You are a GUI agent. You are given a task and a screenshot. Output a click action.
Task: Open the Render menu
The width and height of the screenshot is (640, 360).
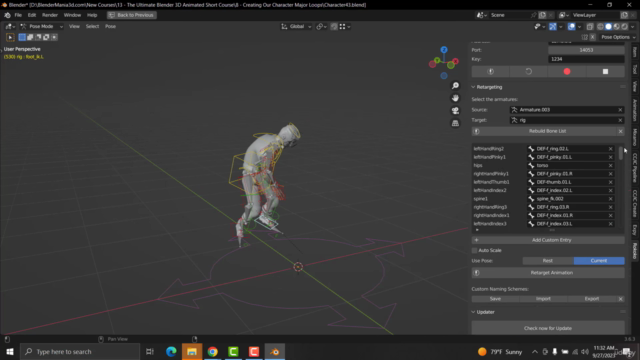tap(50, 15)
